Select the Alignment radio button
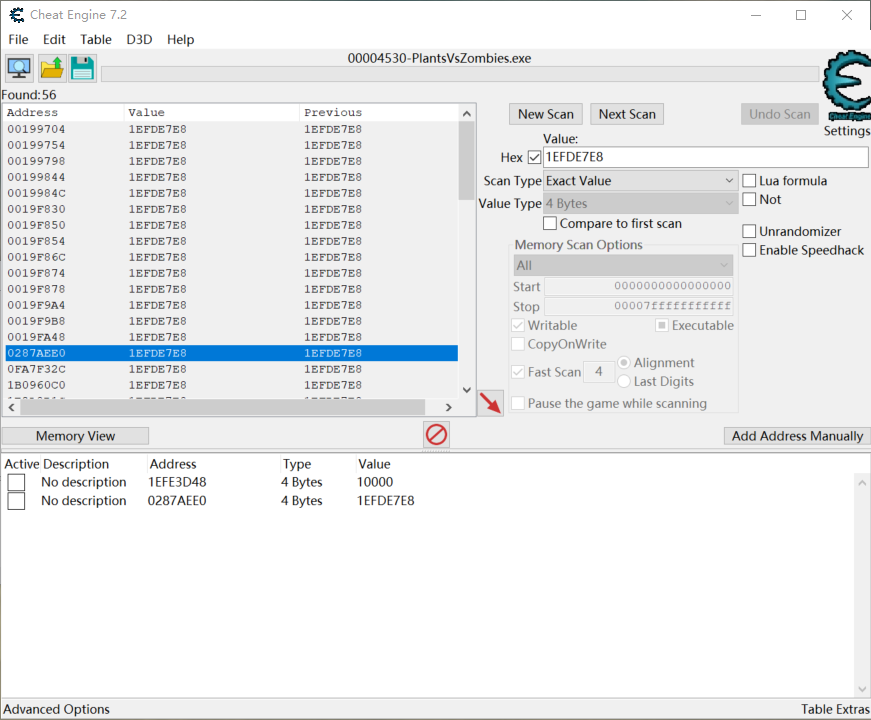871x720 pixels. (624, 363)
